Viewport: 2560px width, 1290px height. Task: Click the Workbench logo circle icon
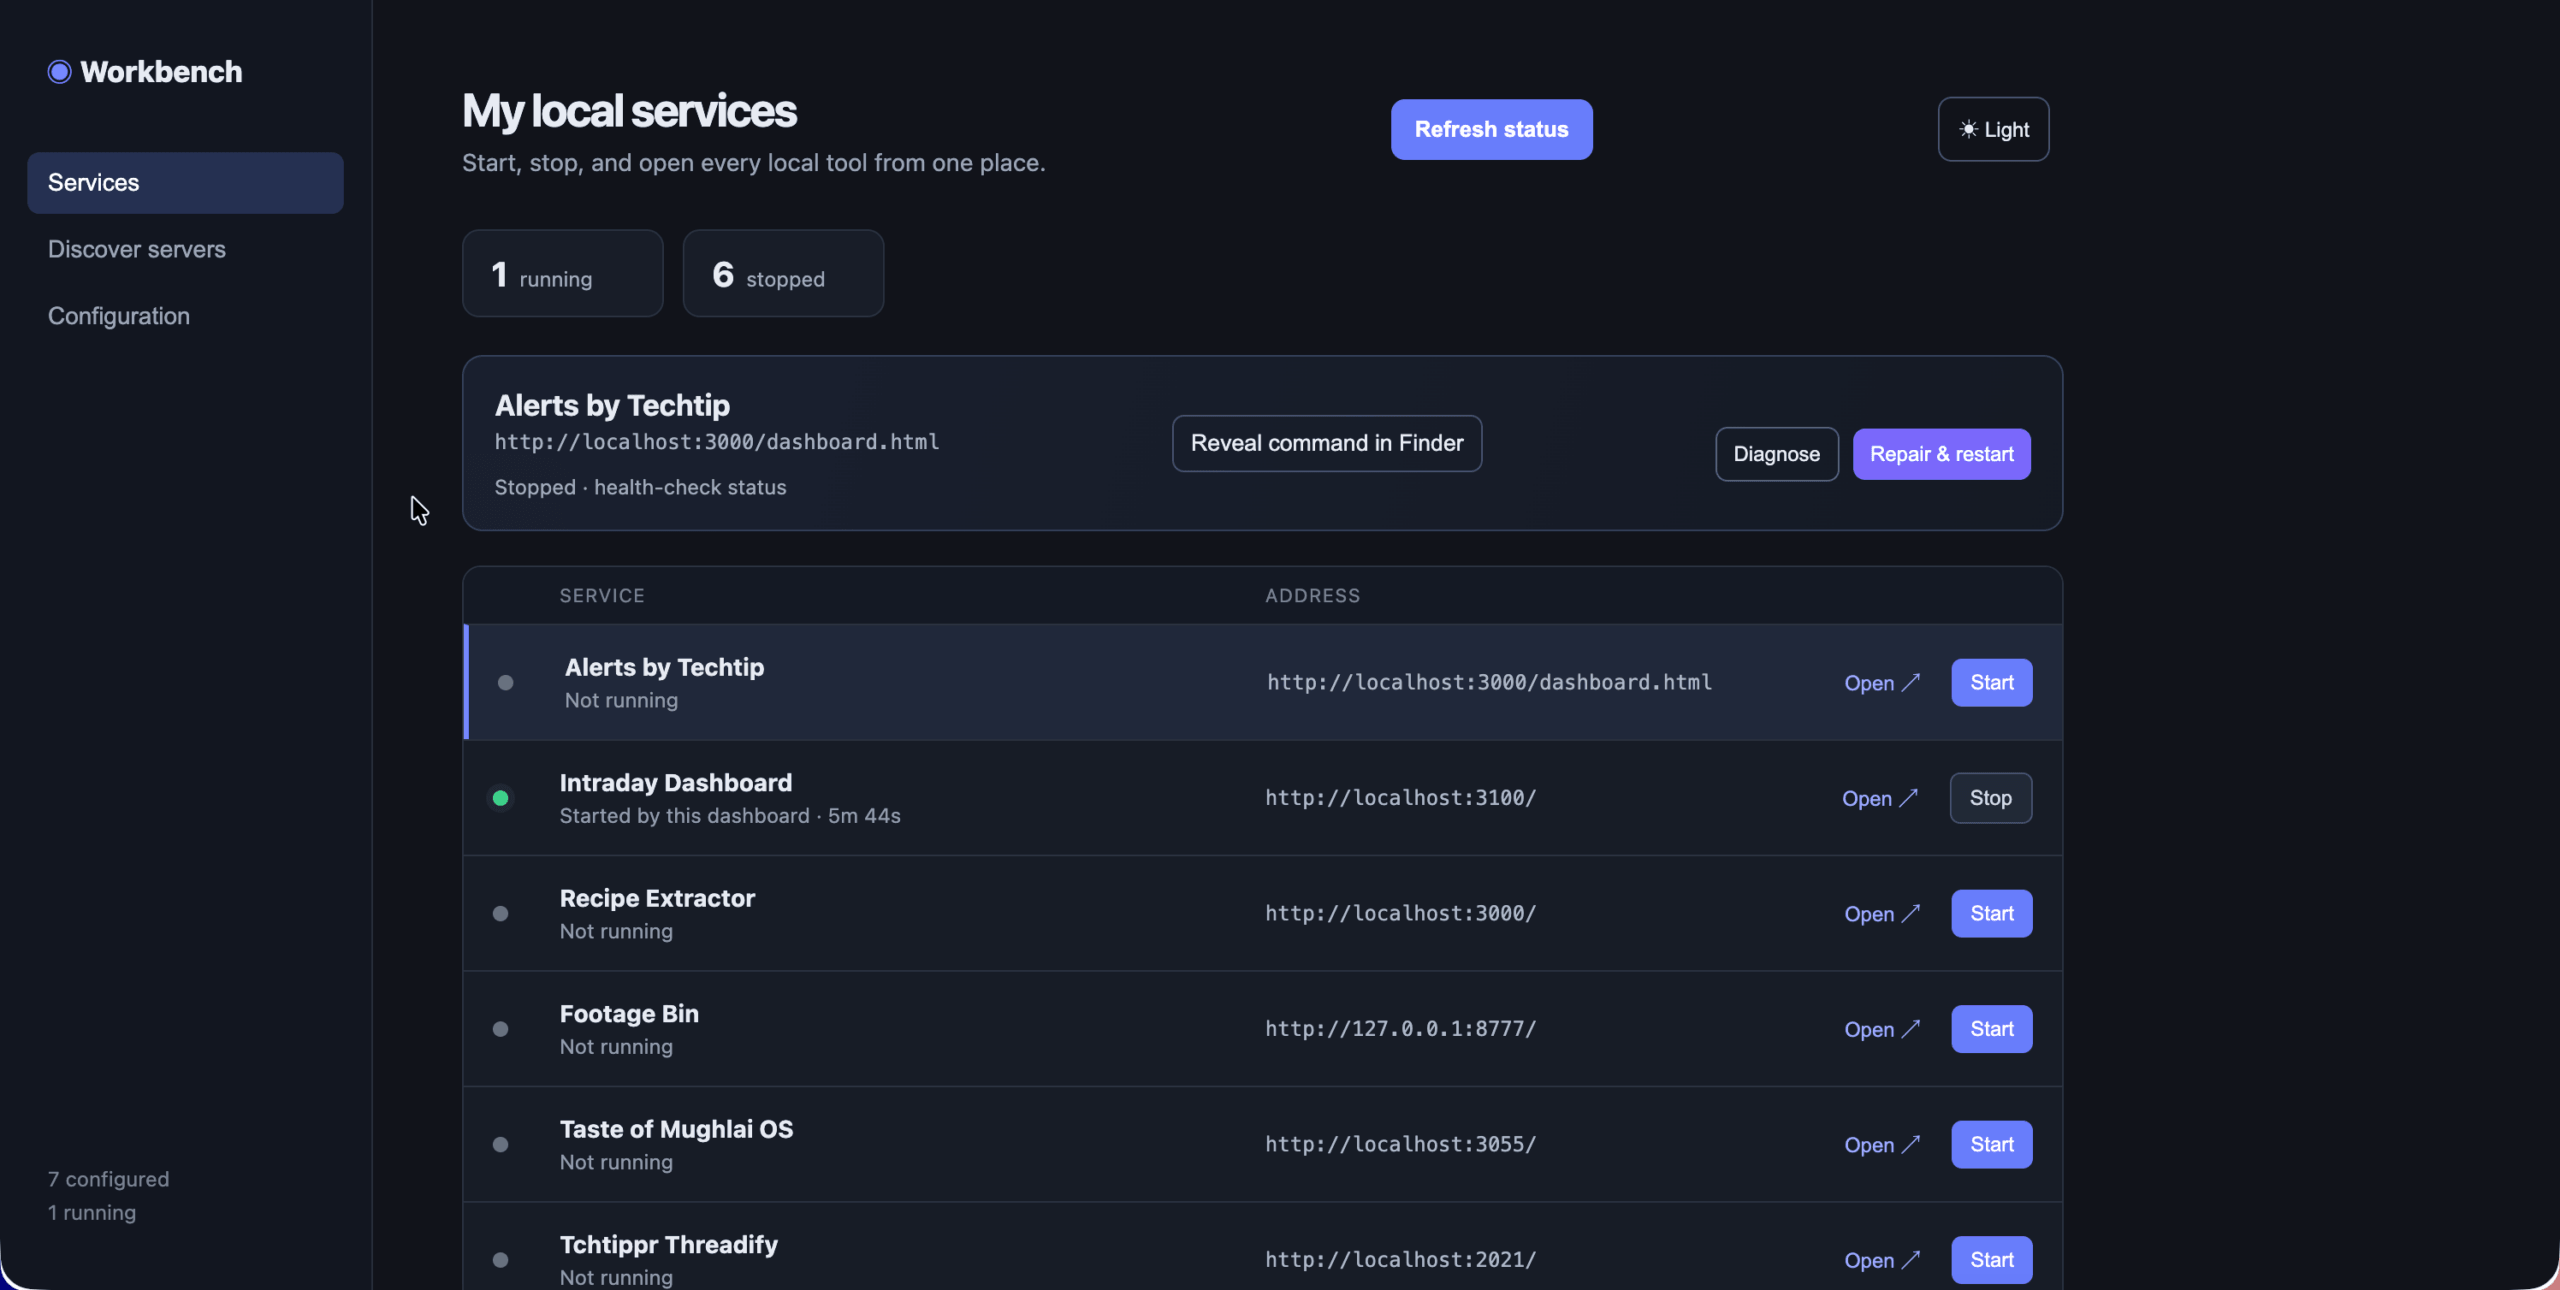click(59, 72)
